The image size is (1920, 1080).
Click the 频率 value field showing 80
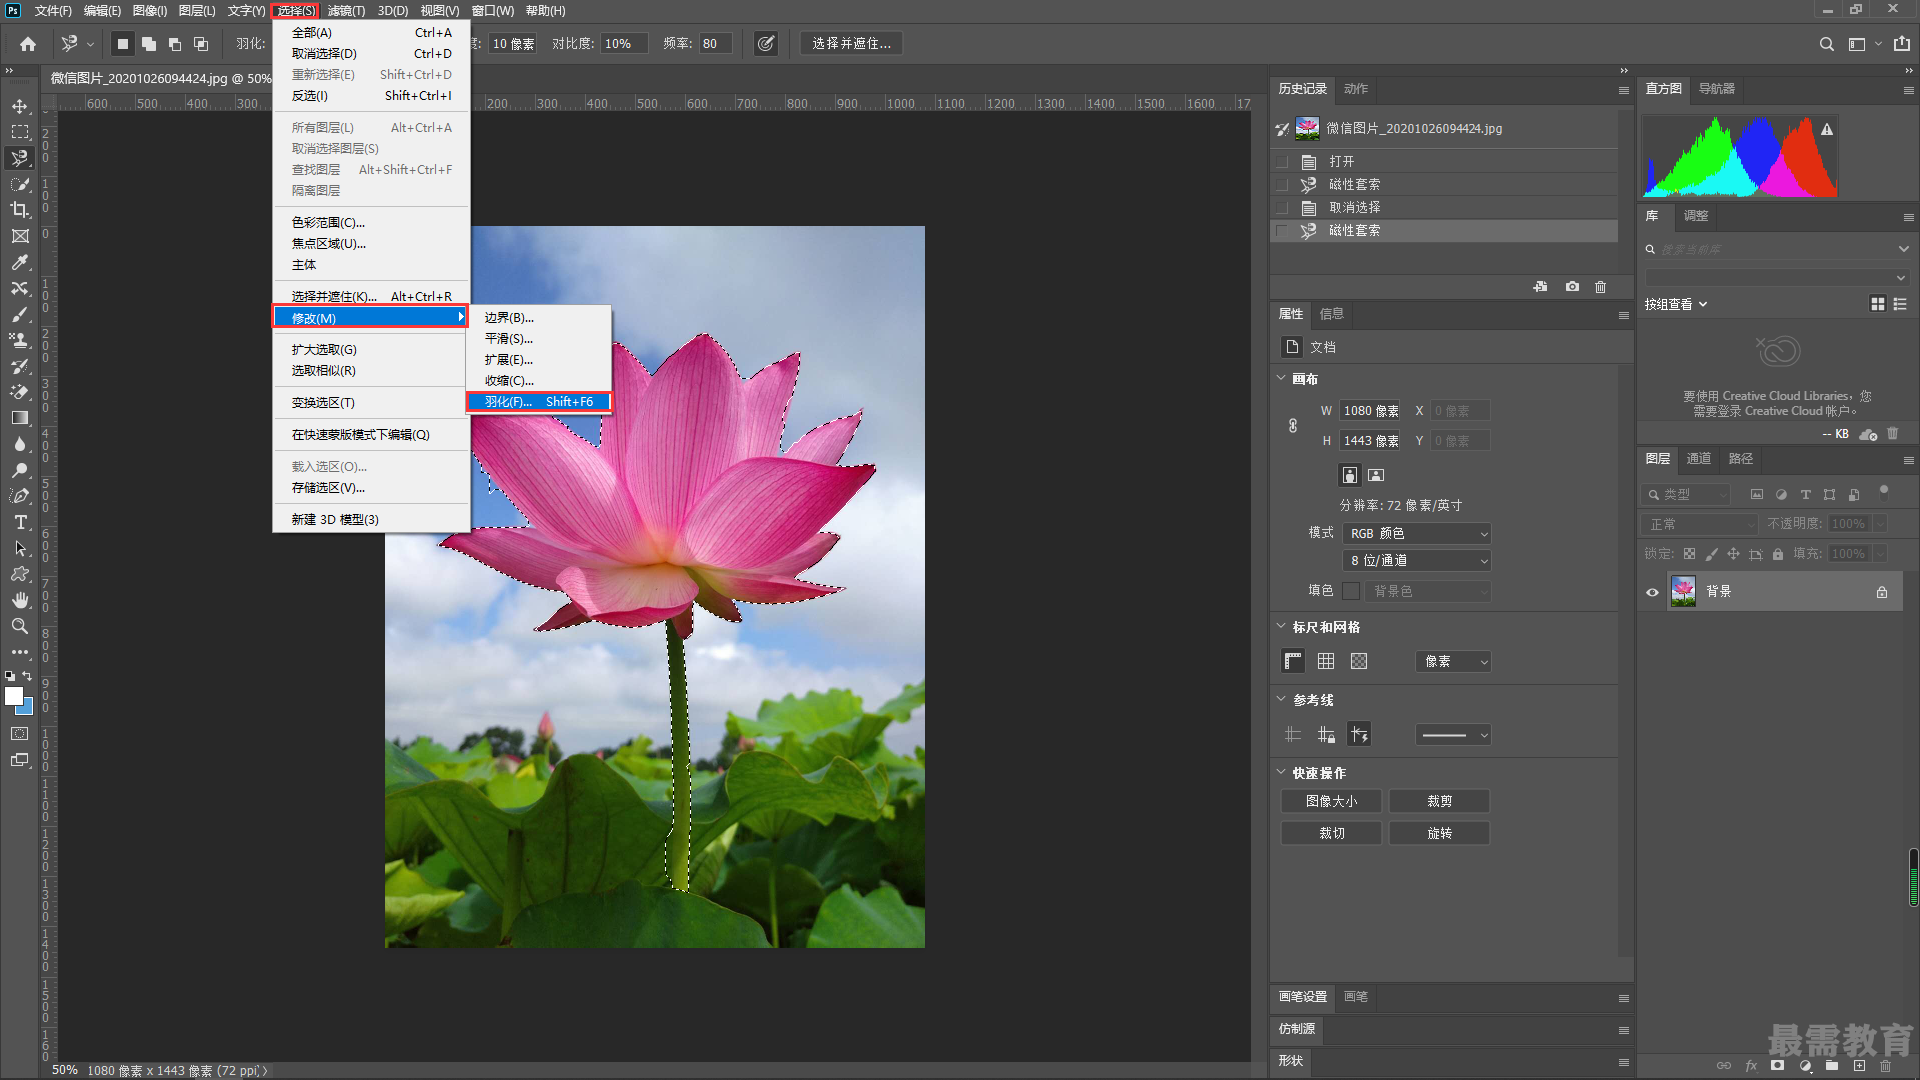[x=715, y=44]
